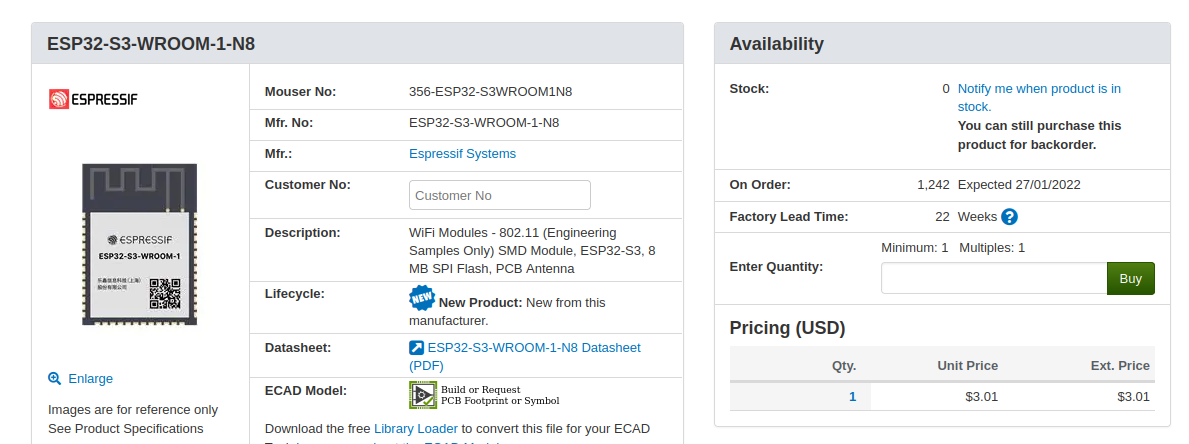Open the ESP32-S3-WROOM-1 module product image
1189x444 pixels.
click(140, 244)
